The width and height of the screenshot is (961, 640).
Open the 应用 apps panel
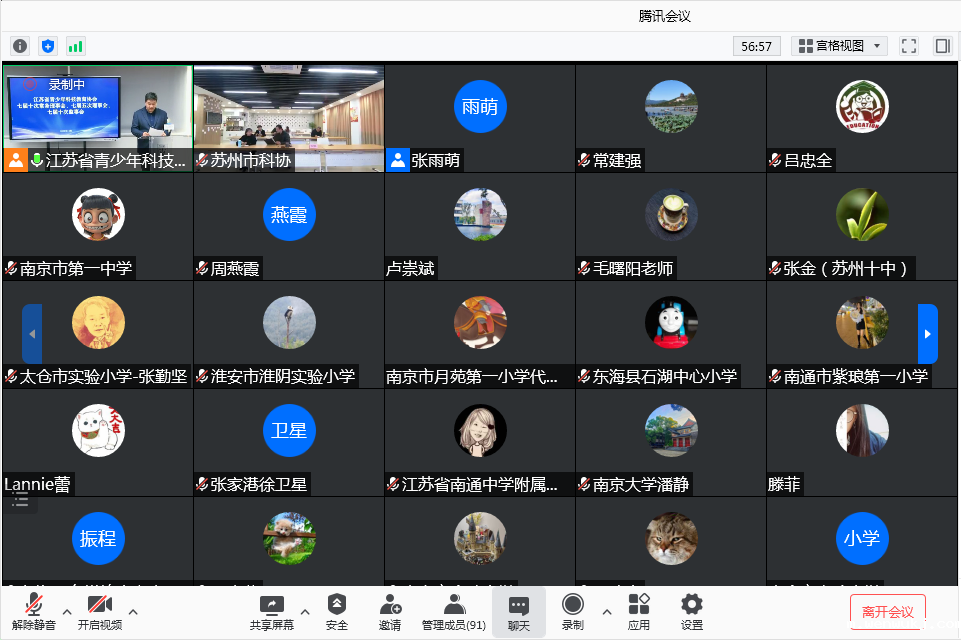(x=638, y=610)
